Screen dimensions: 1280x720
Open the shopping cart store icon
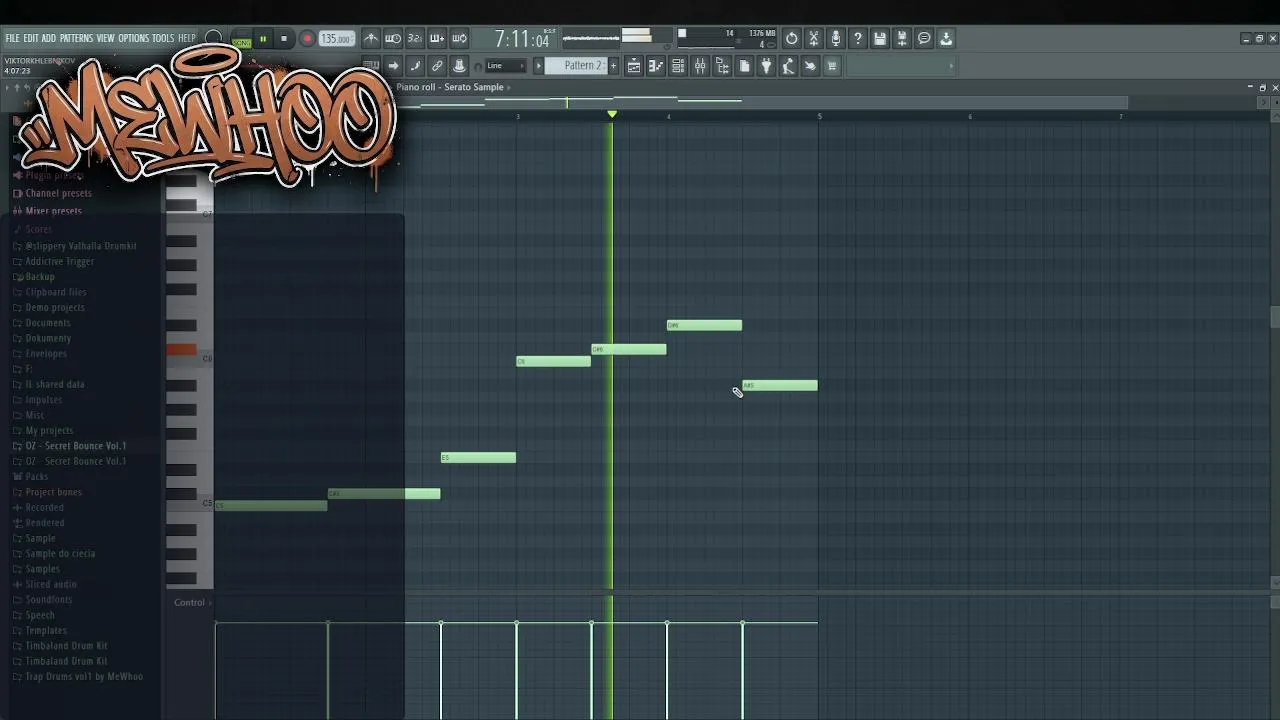point(832,66)
